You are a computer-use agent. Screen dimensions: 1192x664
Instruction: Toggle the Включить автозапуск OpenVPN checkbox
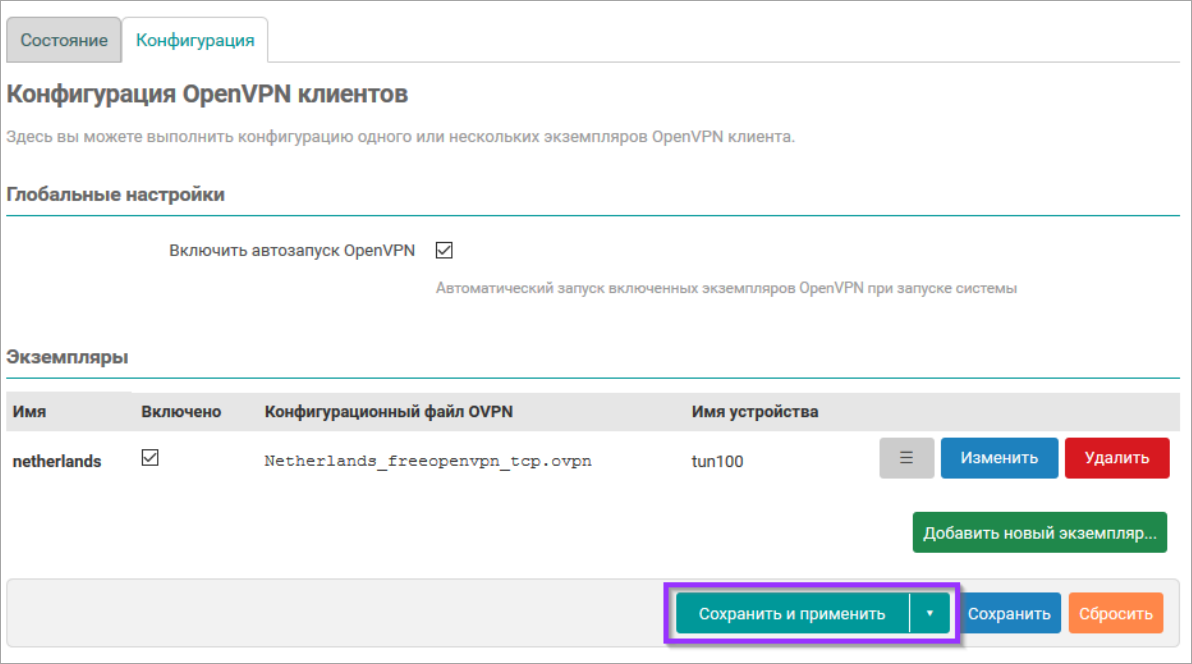444,250
